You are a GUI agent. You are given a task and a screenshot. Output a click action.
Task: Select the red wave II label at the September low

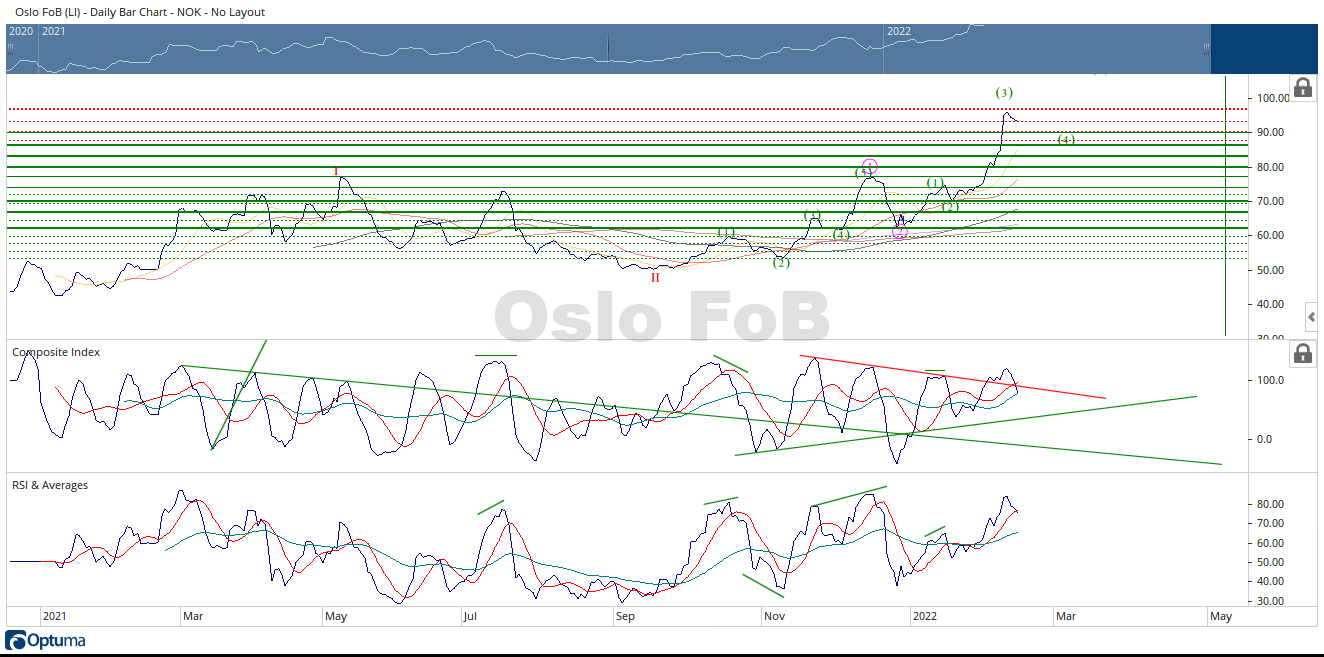coord(655,277)
